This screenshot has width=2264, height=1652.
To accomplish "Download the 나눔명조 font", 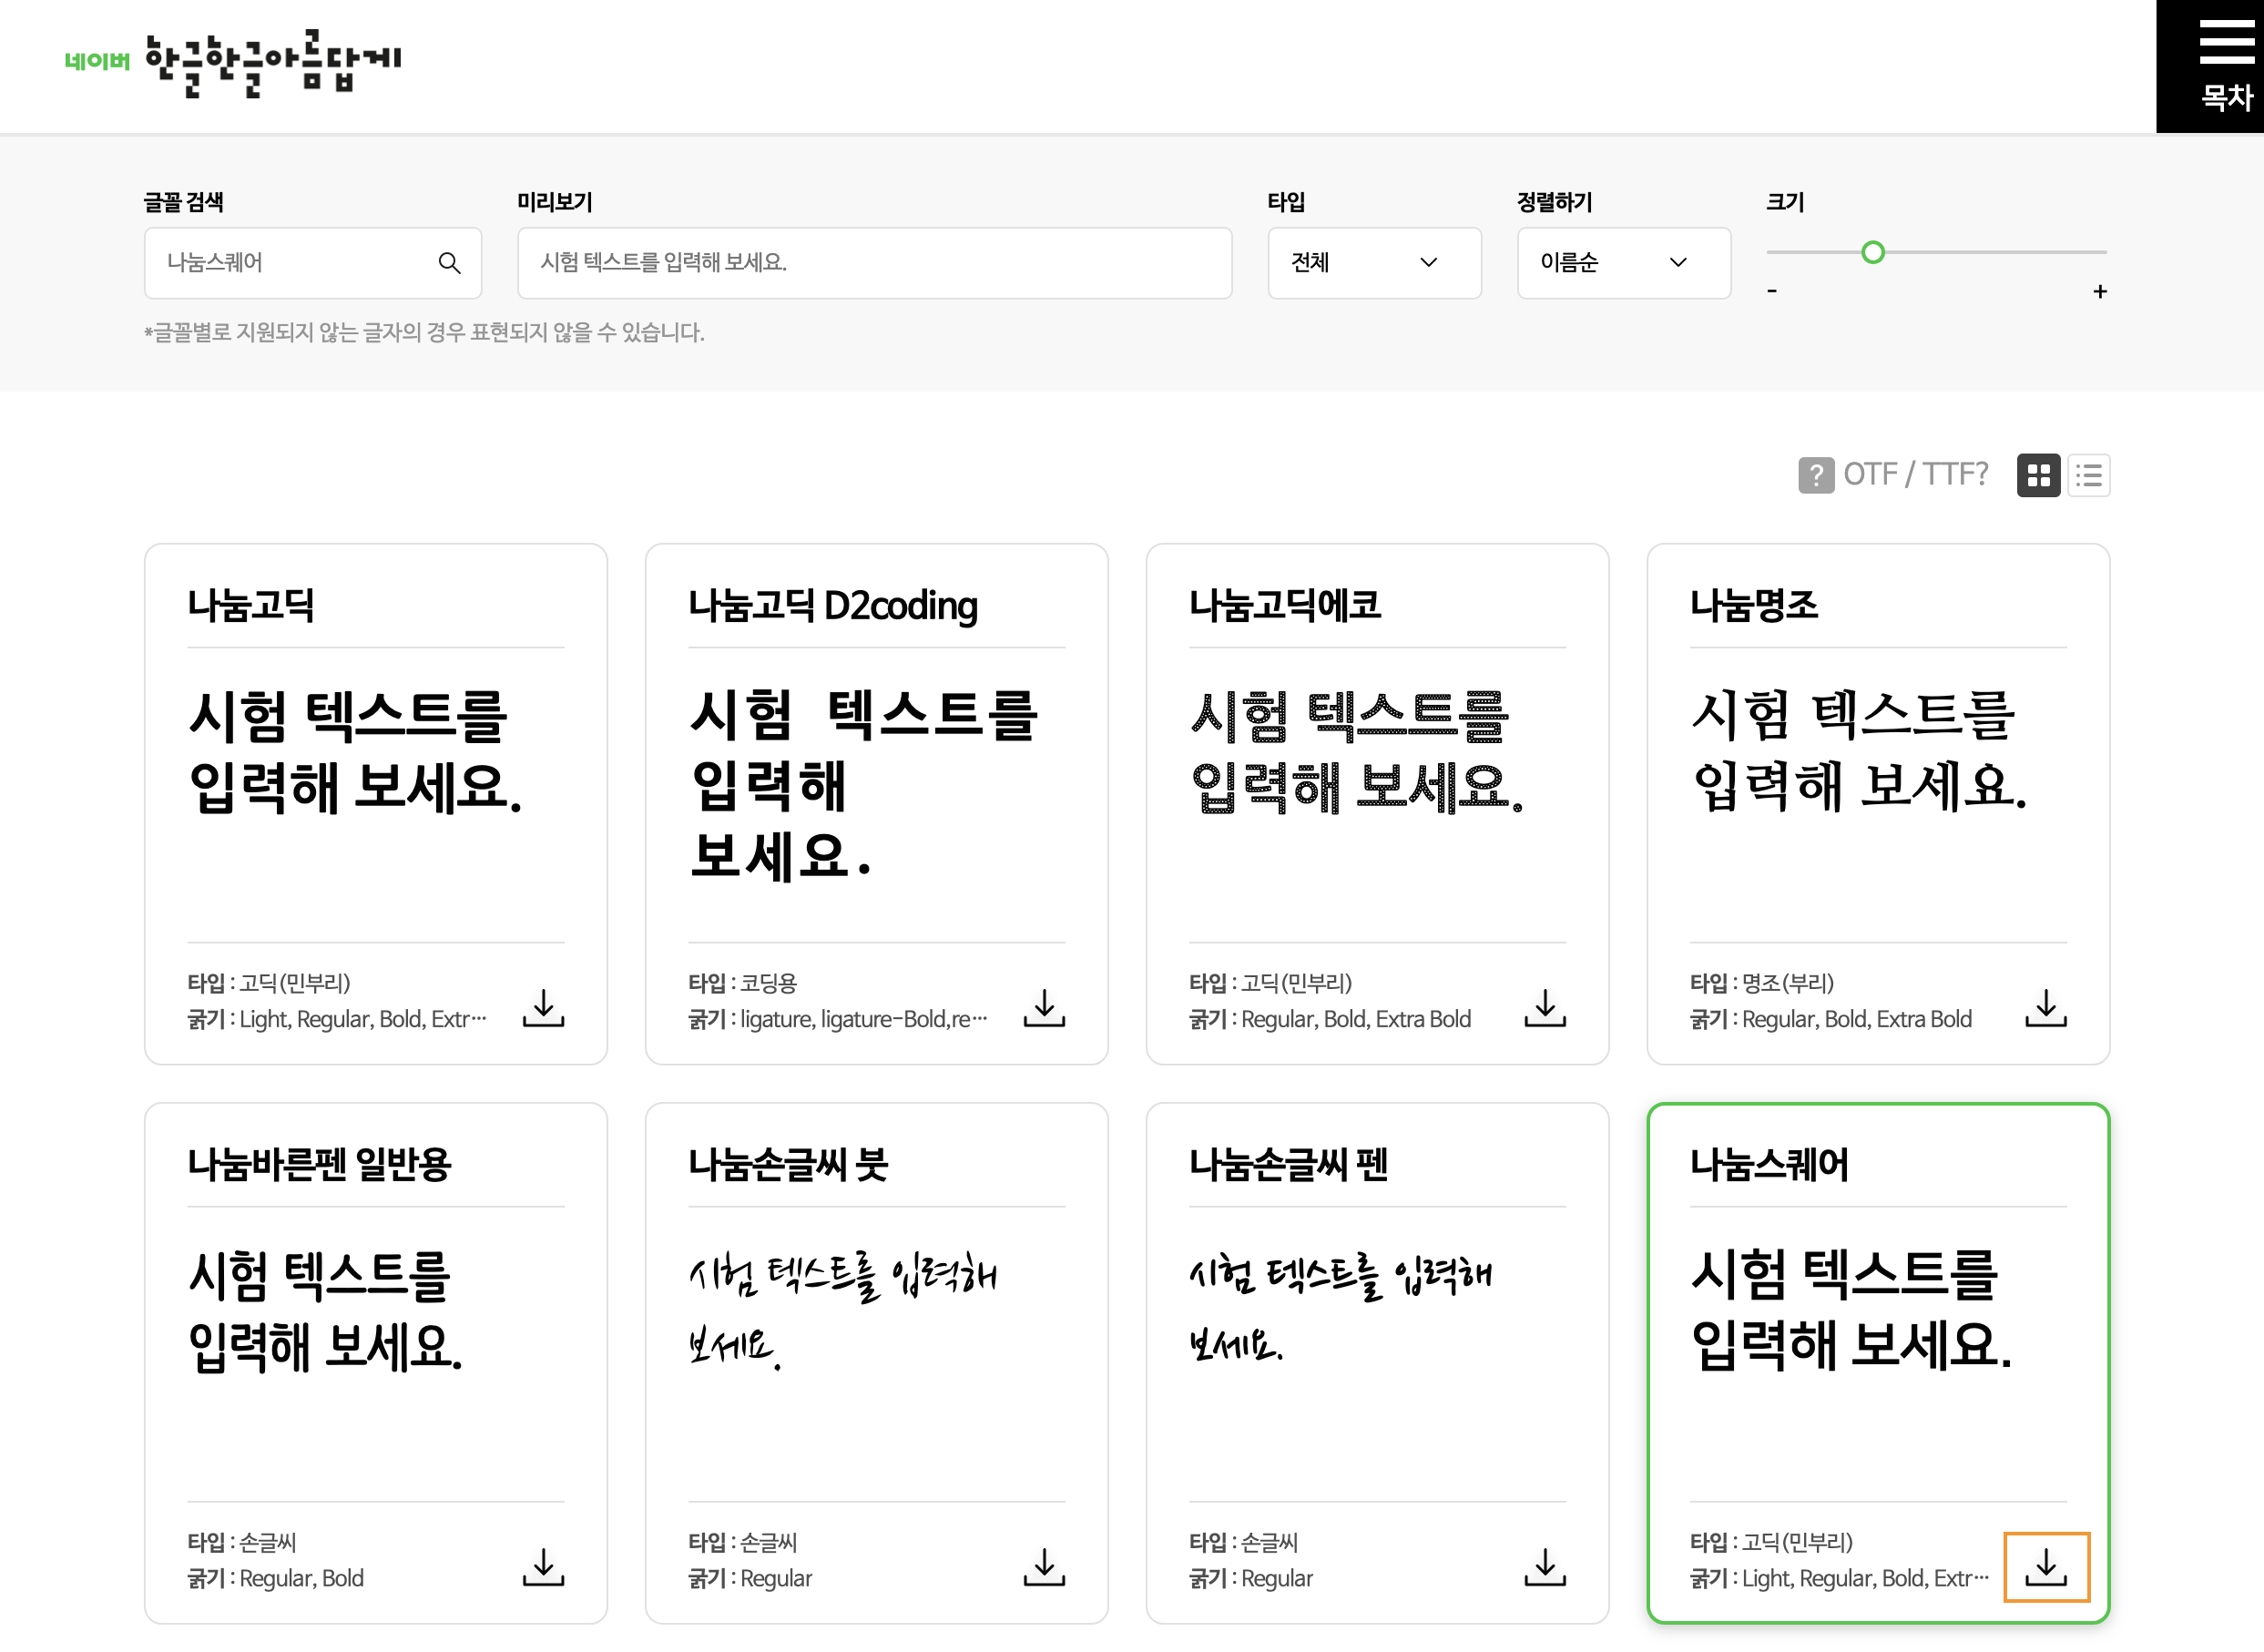I will (x=2046, y=1007).
